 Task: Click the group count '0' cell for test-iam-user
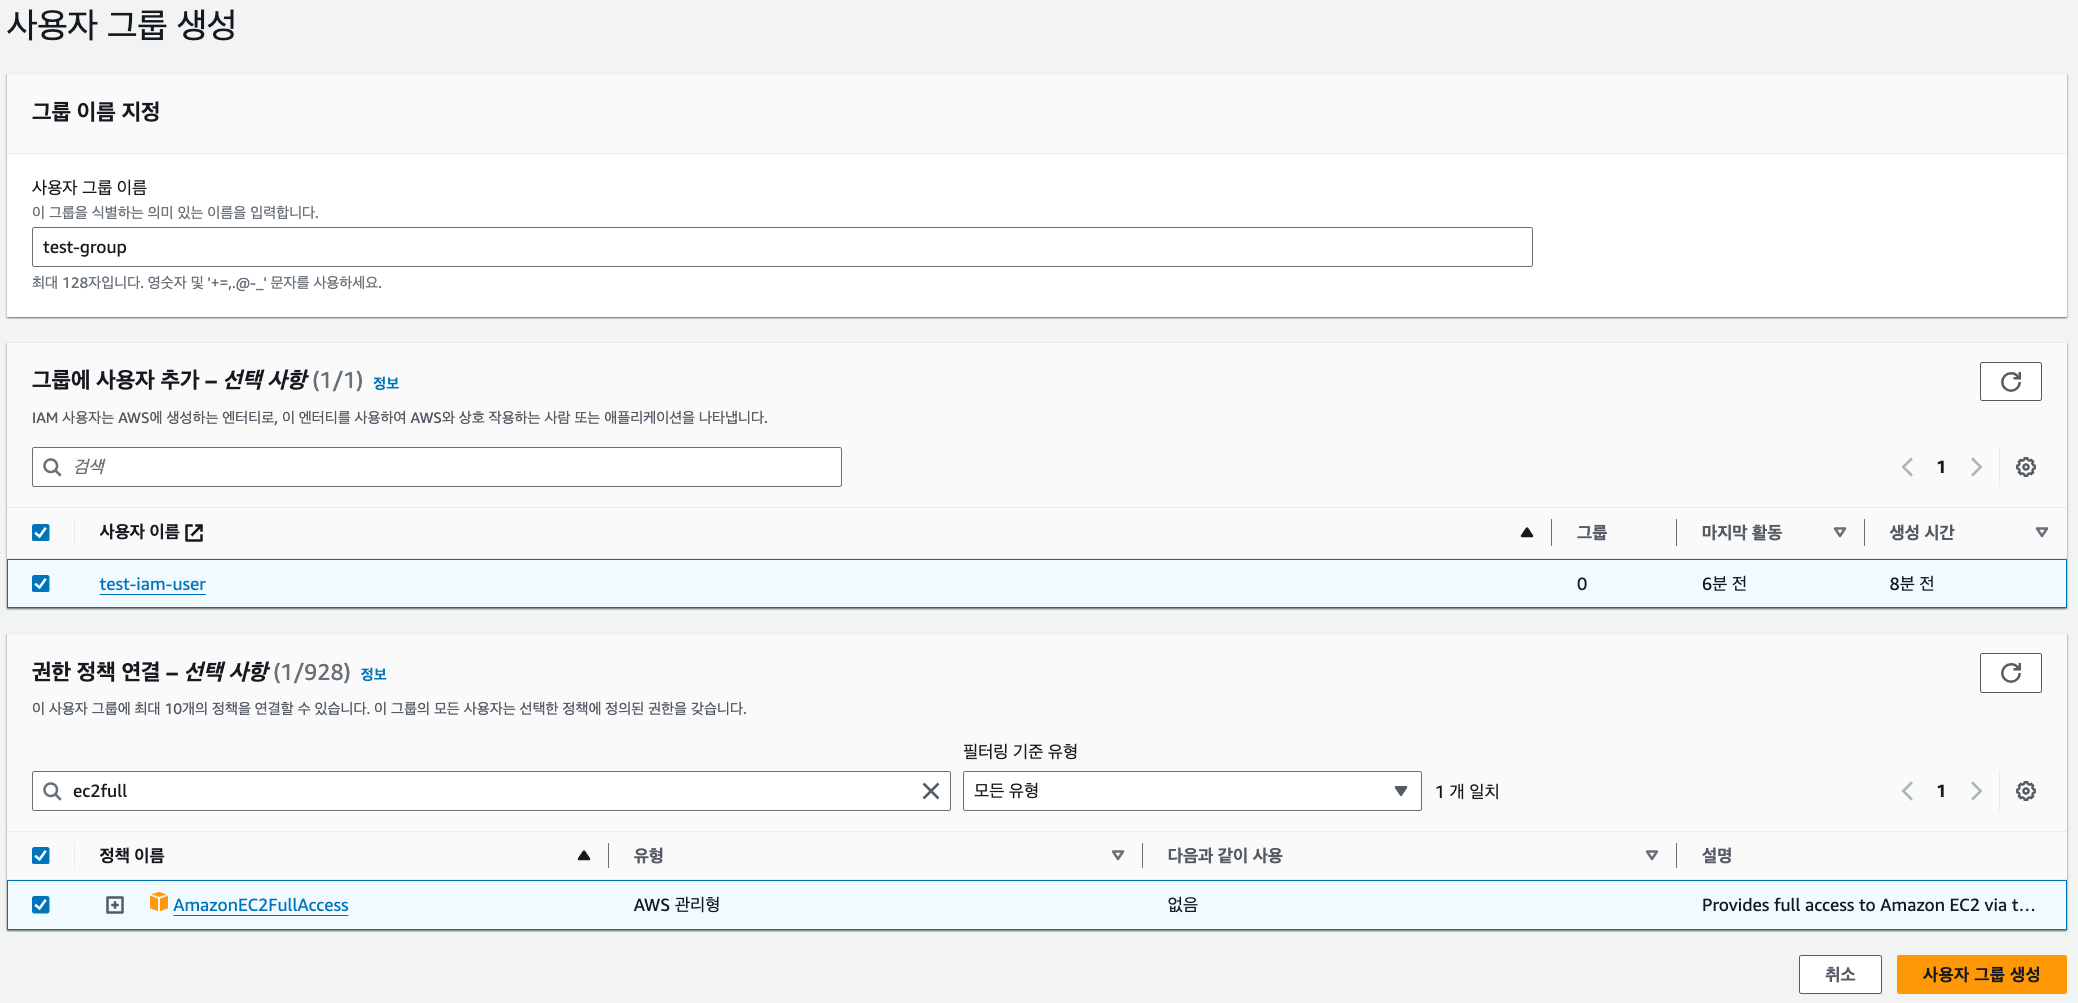1582,584
